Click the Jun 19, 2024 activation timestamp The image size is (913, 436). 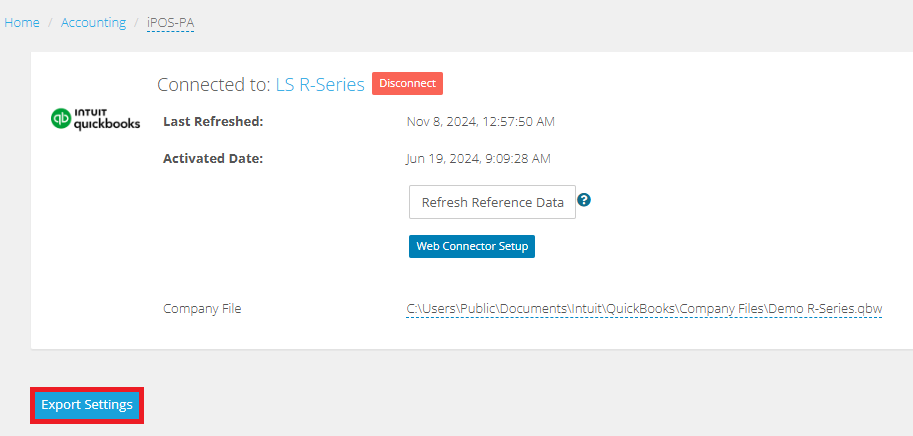(x=478, y=158)
